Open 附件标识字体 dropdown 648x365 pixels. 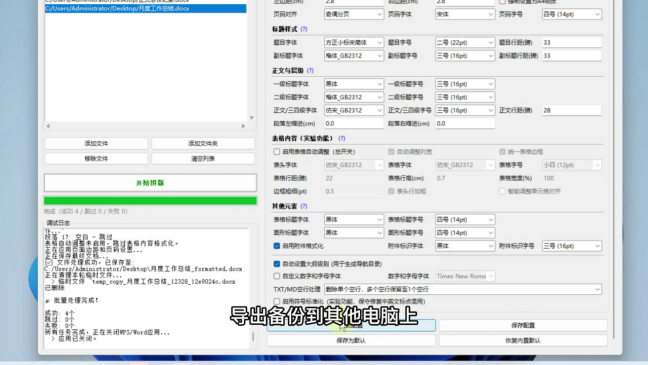[465, 246]
